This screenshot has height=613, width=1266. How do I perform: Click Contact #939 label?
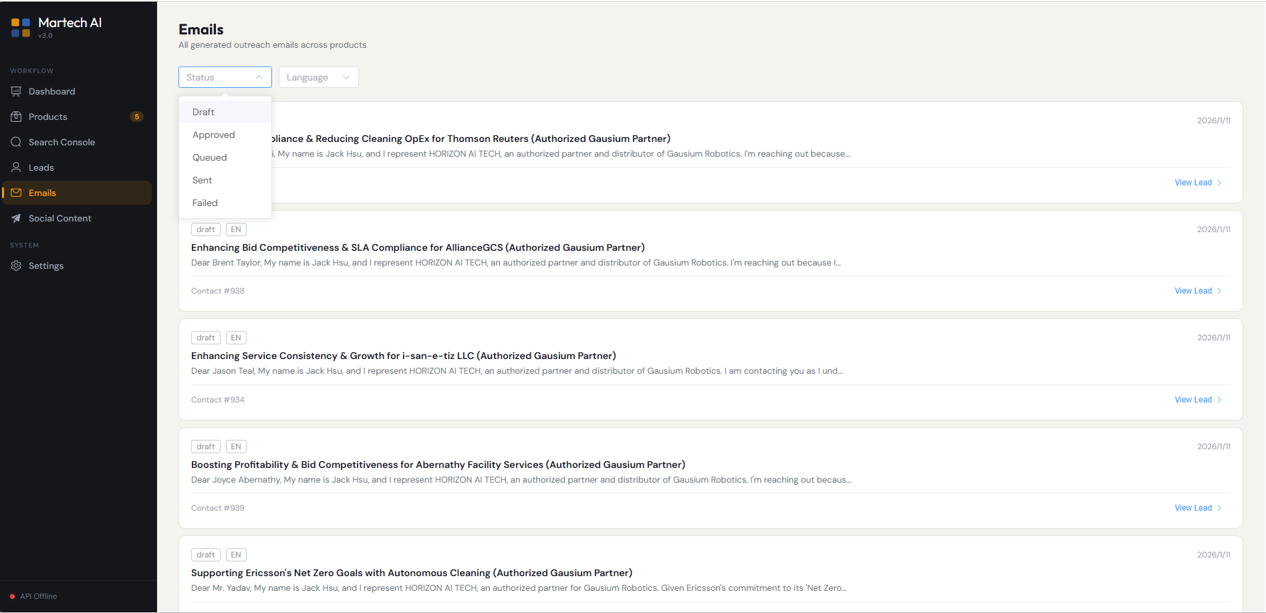pyautogui.click(x=218, y=508)
